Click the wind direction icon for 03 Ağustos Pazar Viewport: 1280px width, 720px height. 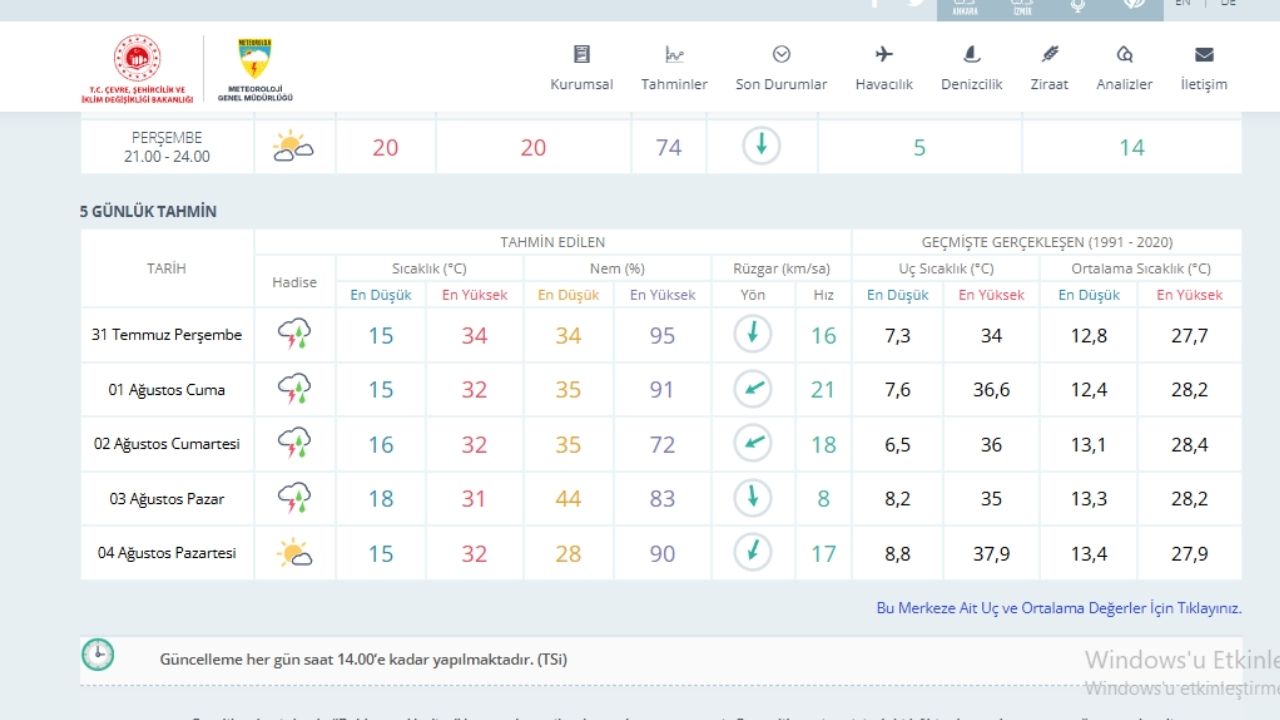(752, 498)
